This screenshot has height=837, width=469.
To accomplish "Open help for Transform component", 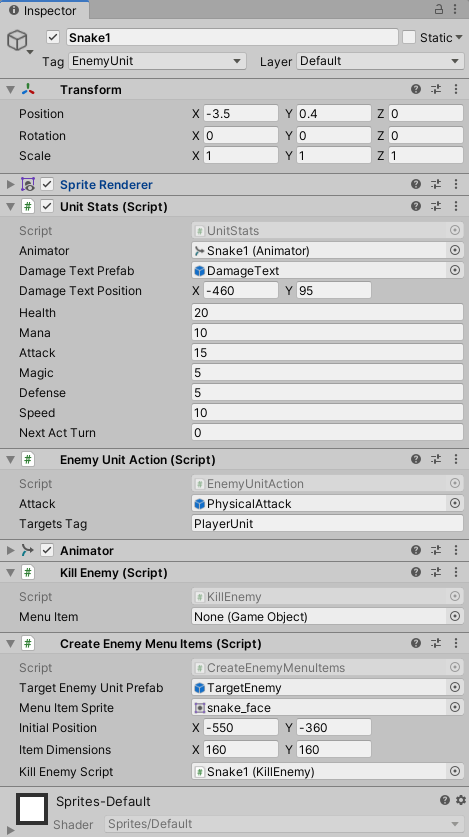I will (x=416, y=89).
